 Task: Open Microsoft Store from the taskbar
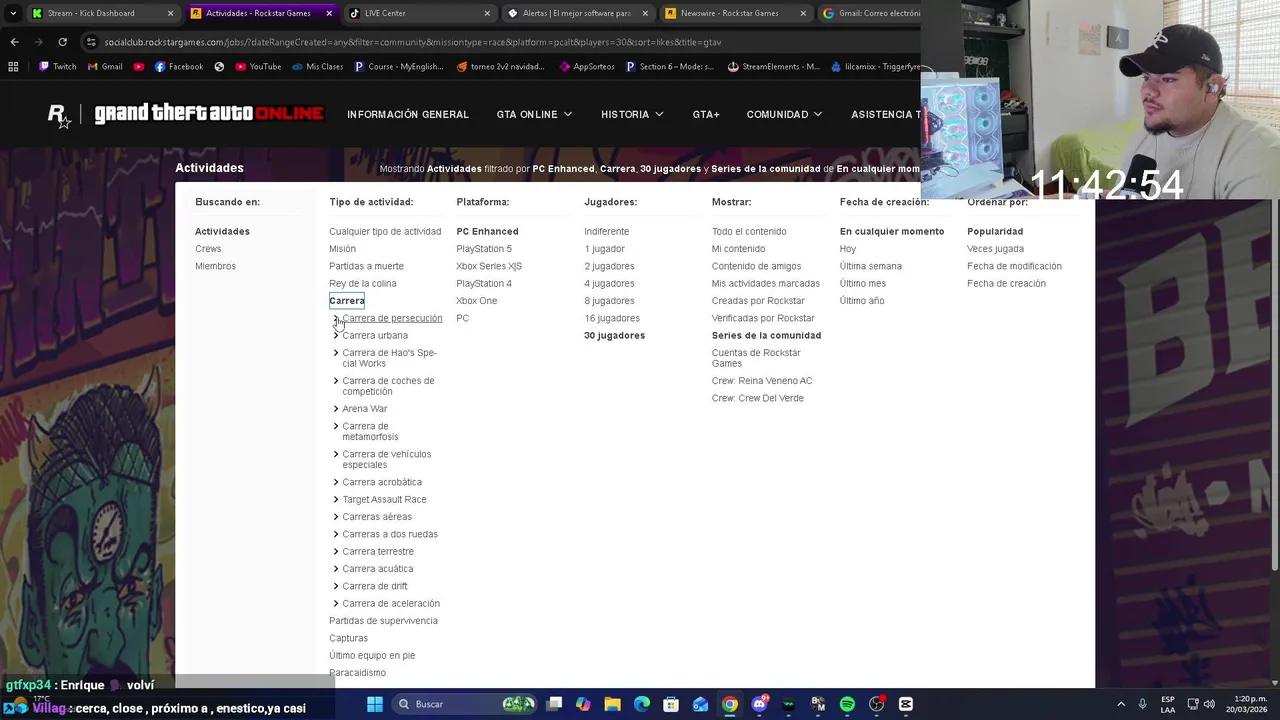coord(671,704)
